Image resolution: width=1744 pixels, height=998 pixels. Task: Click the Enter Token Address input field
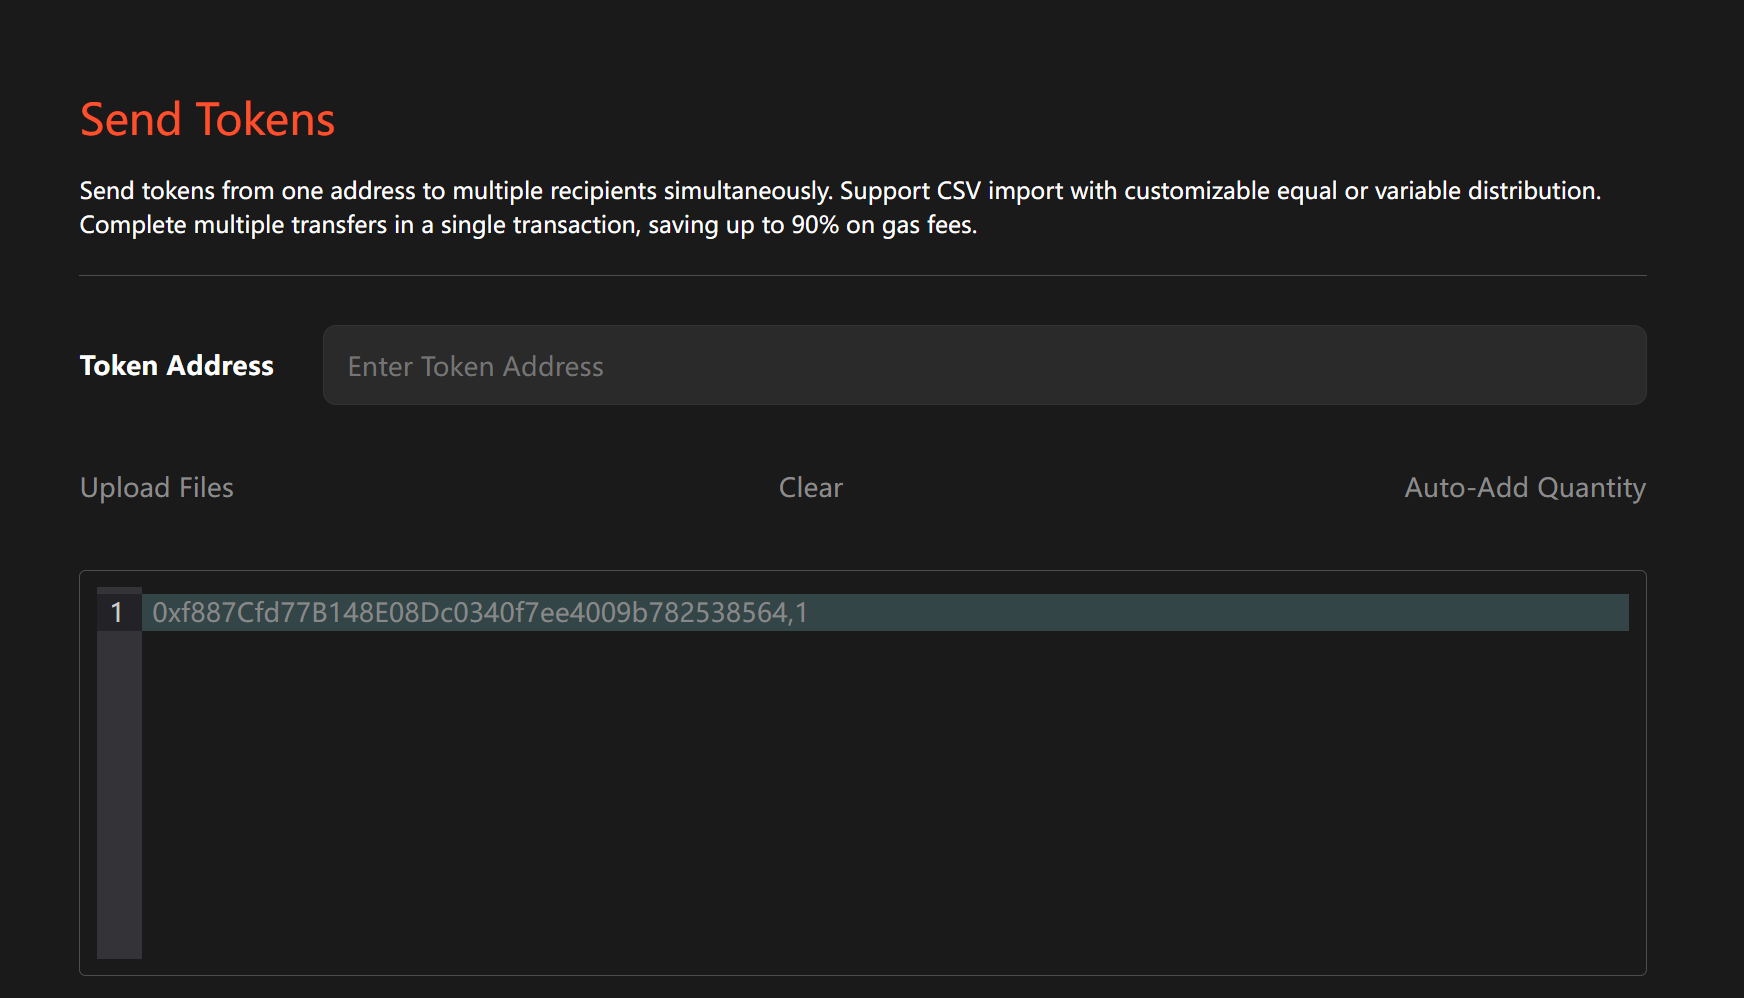point(984,366)
